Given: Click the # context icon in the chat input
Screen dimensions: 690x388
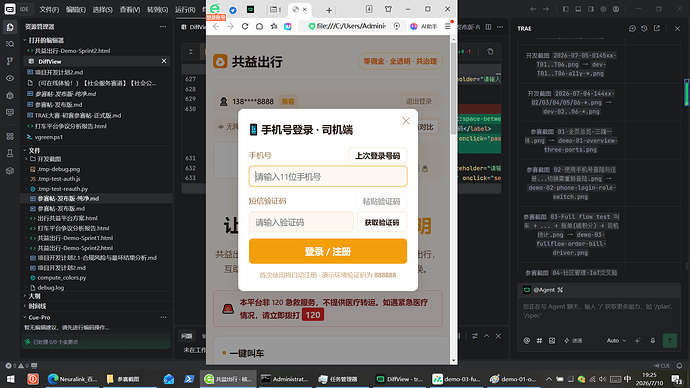Looking at the screenshot, I should pyautogui.click(x=539, y=340).
